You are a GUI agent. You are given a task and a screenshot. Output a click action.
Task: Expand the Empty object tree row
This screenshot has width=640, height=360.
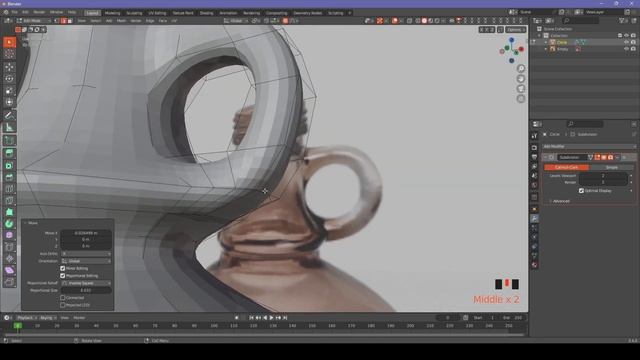[x=546, y=49]
